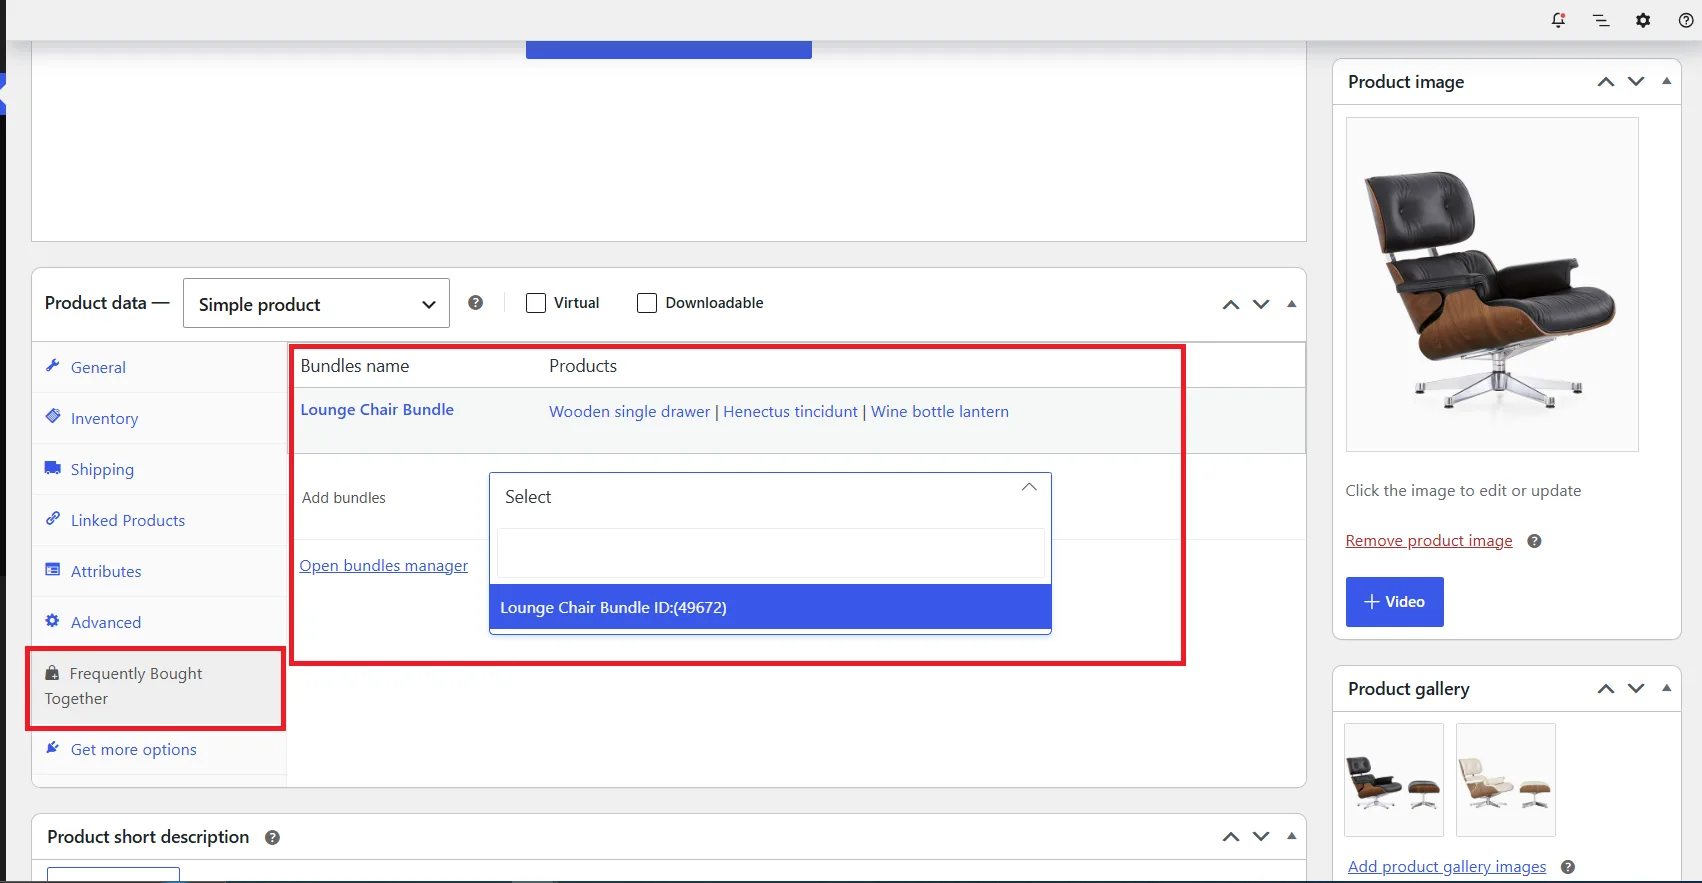
Task: Open the notifications bell icon
Action: click(x=1558, y=20)
